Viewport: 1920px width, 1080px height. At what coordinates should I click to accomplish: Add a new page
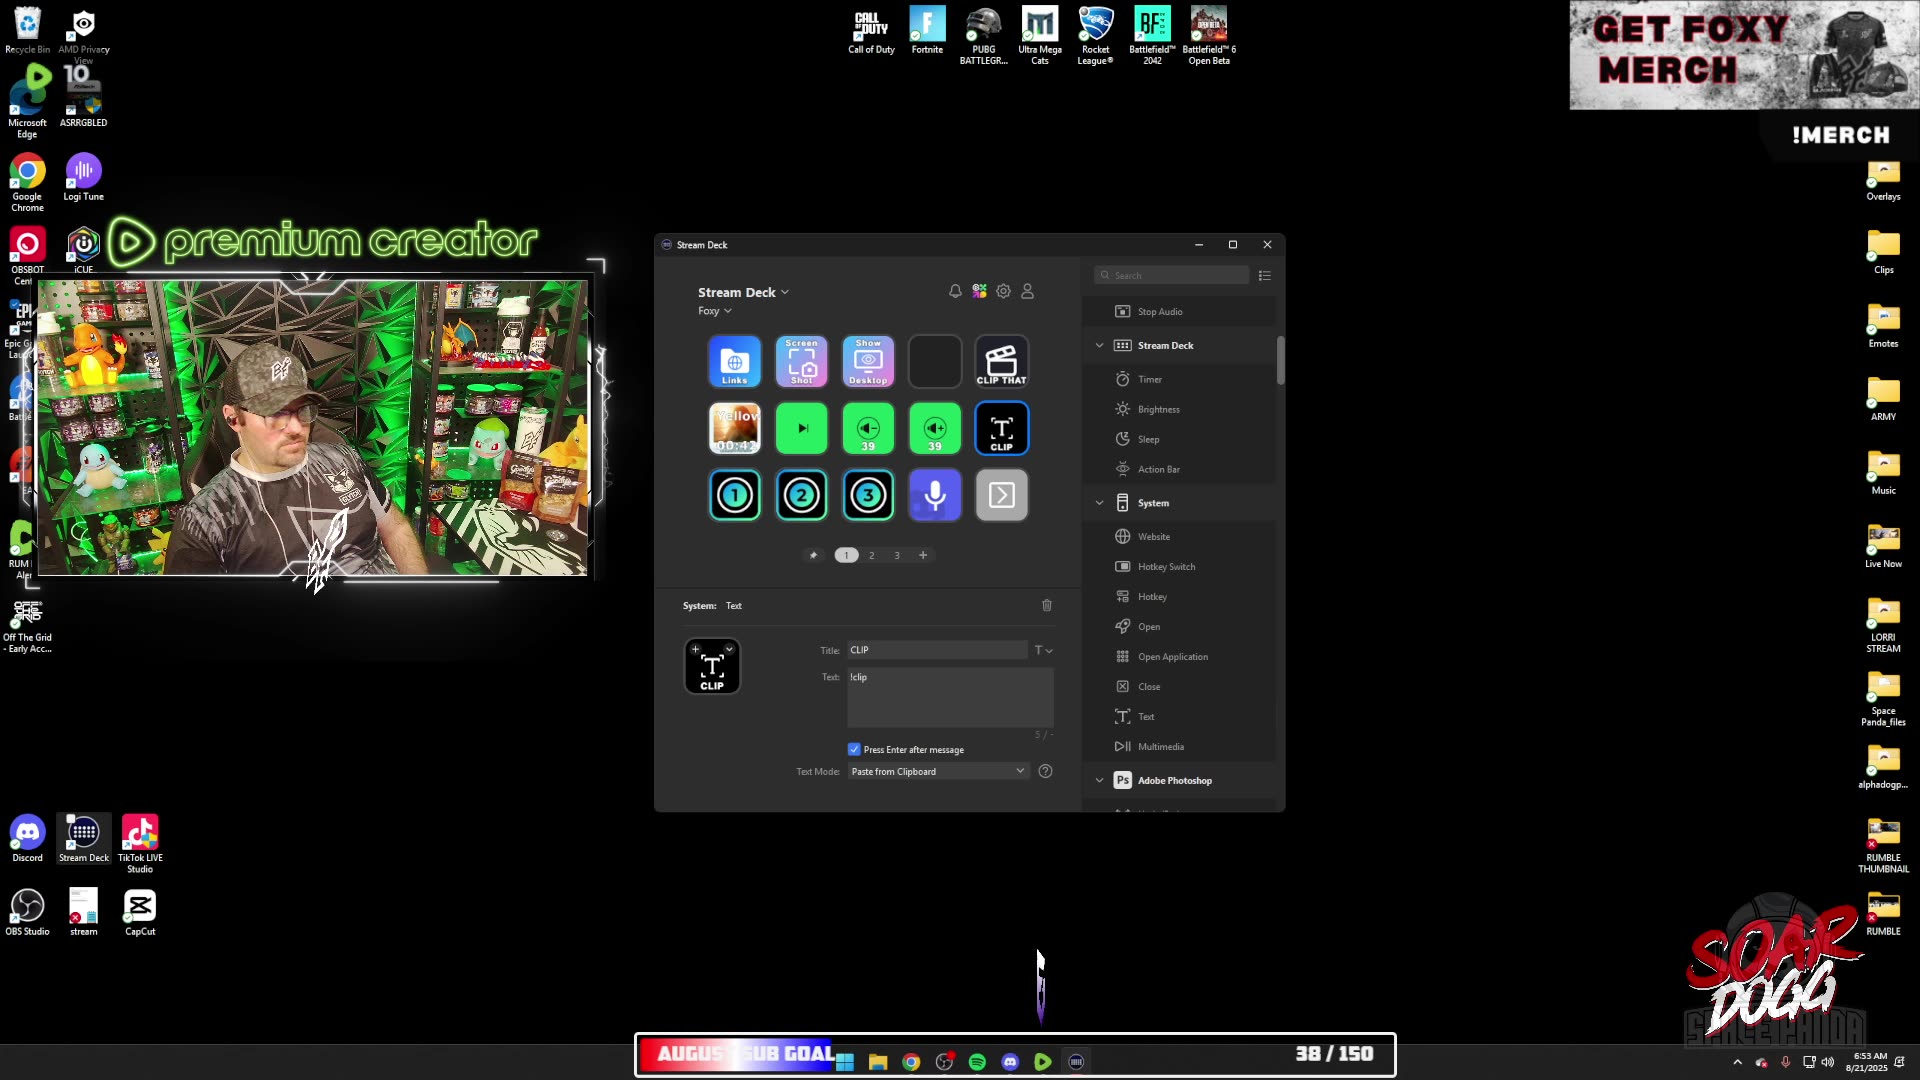pyautogui.click(x=923, y=555)
